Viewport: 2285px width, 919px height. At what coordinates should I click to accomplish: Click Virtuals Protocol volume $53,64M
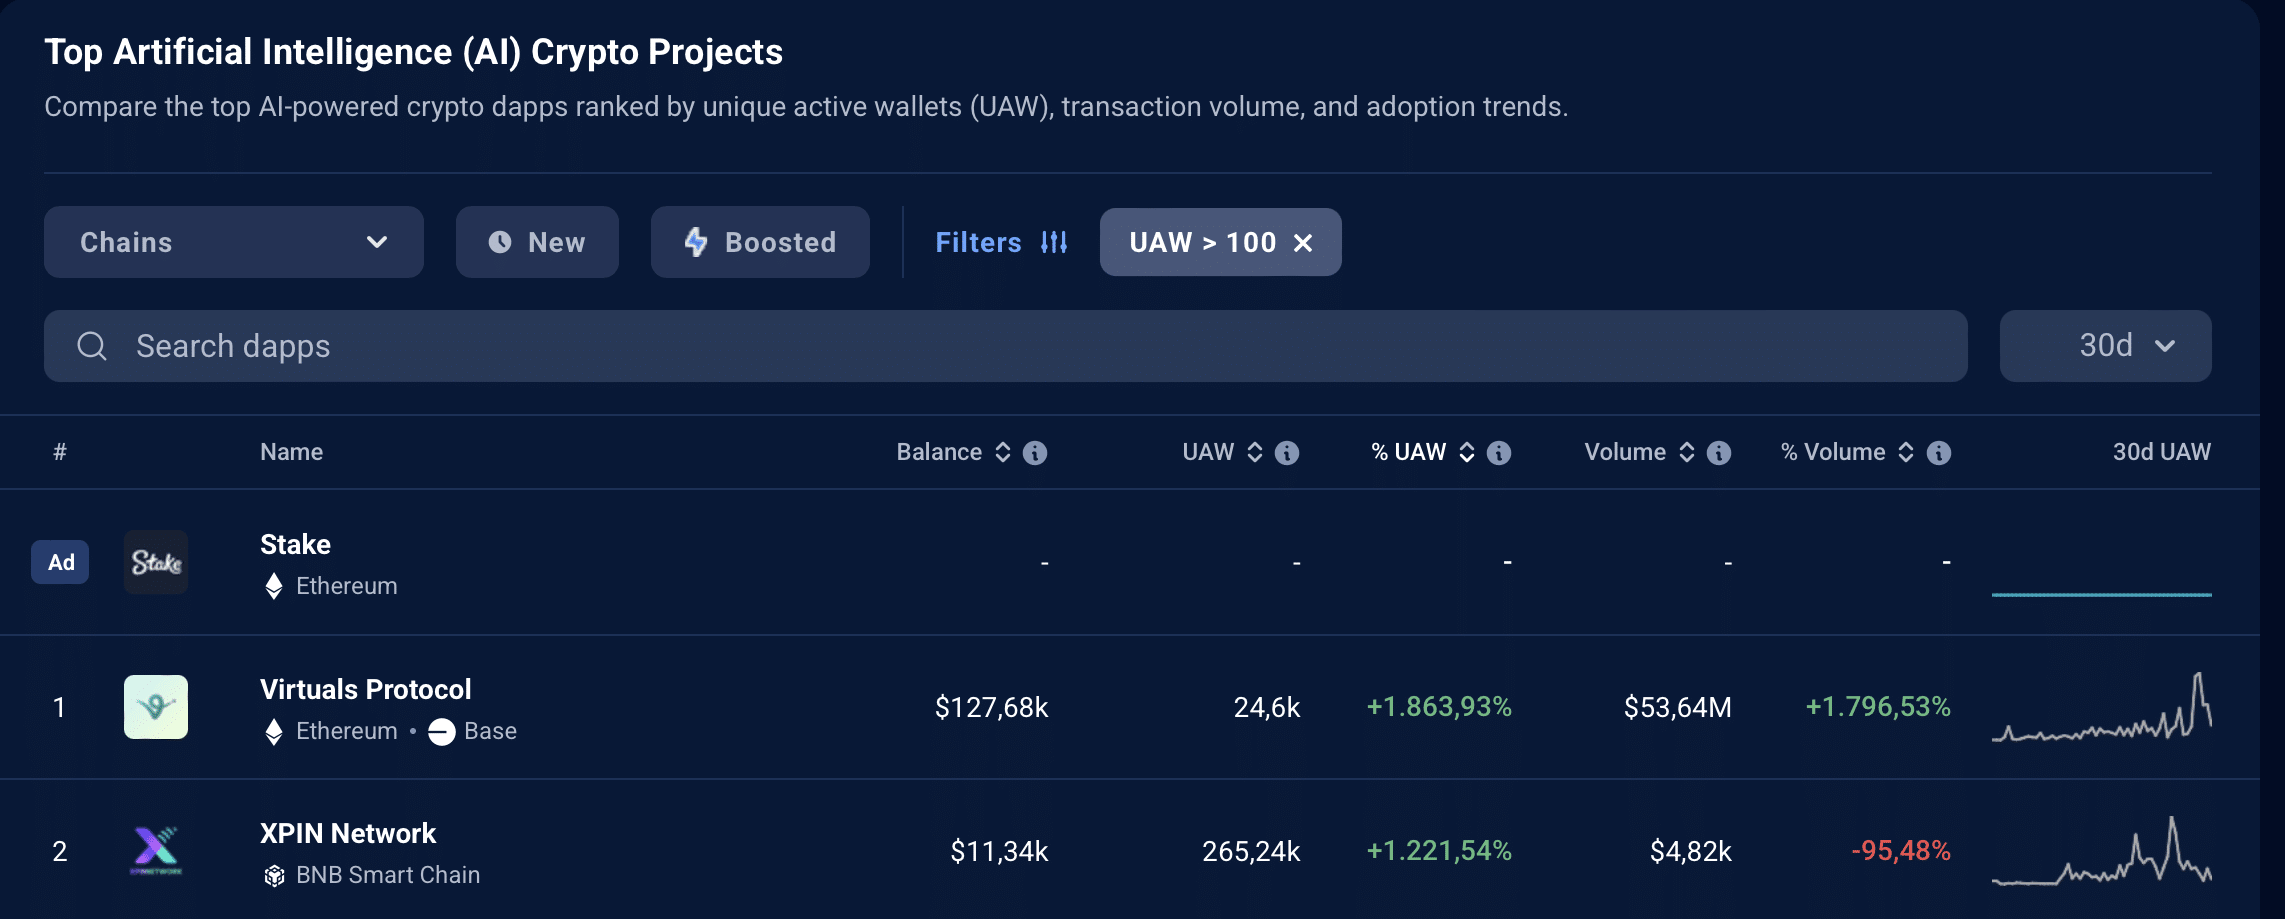[x=1678, y=707]
